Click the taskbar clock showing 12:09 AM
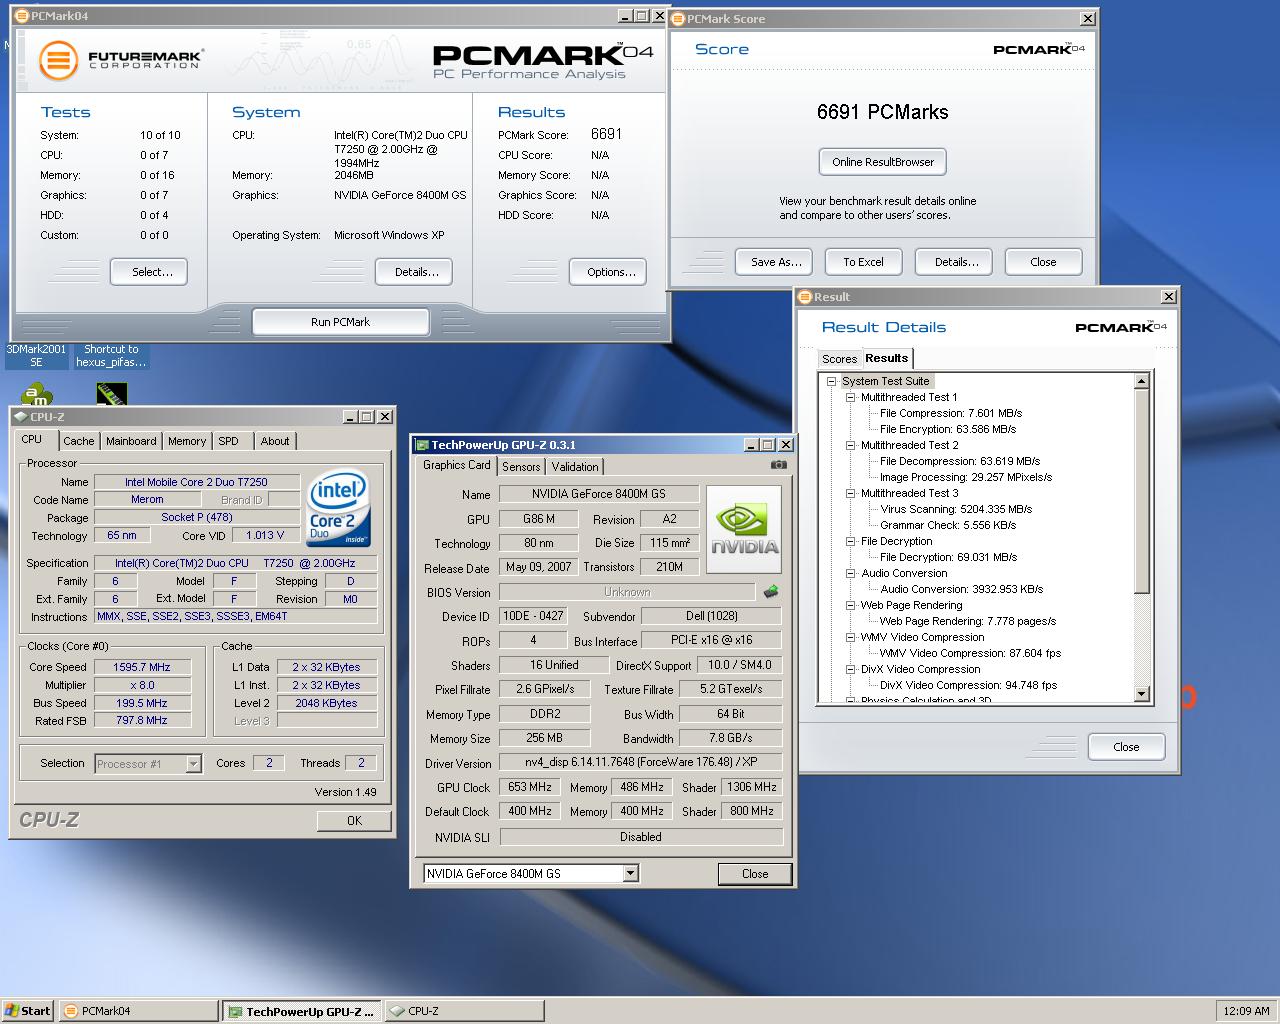The width and height of the screenshot is (1280, 1024). (1246, 1011)
